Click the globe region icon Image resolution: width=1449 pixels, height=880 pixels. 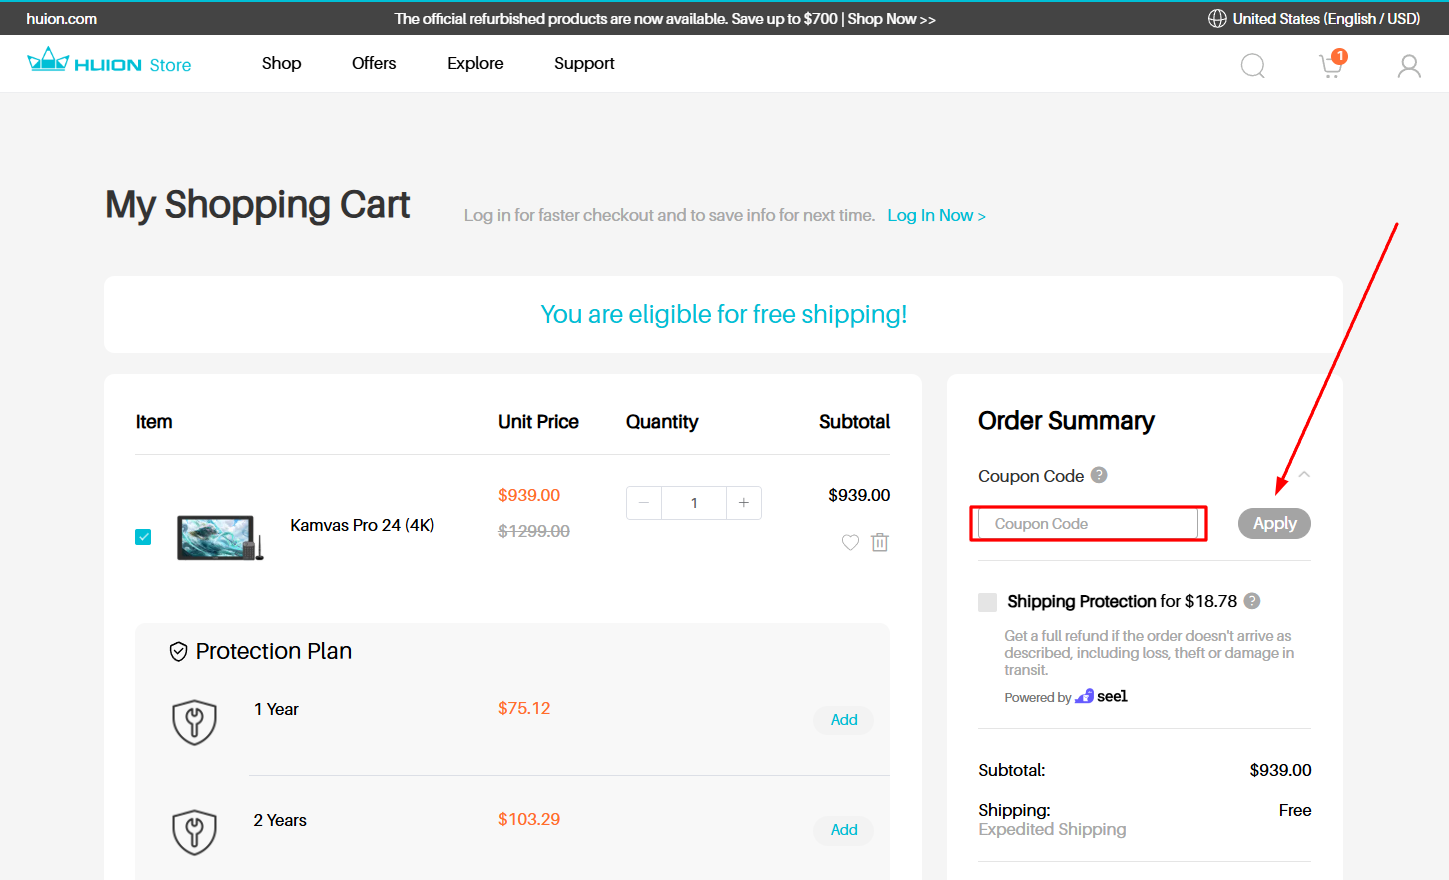tap(1217, 18)
